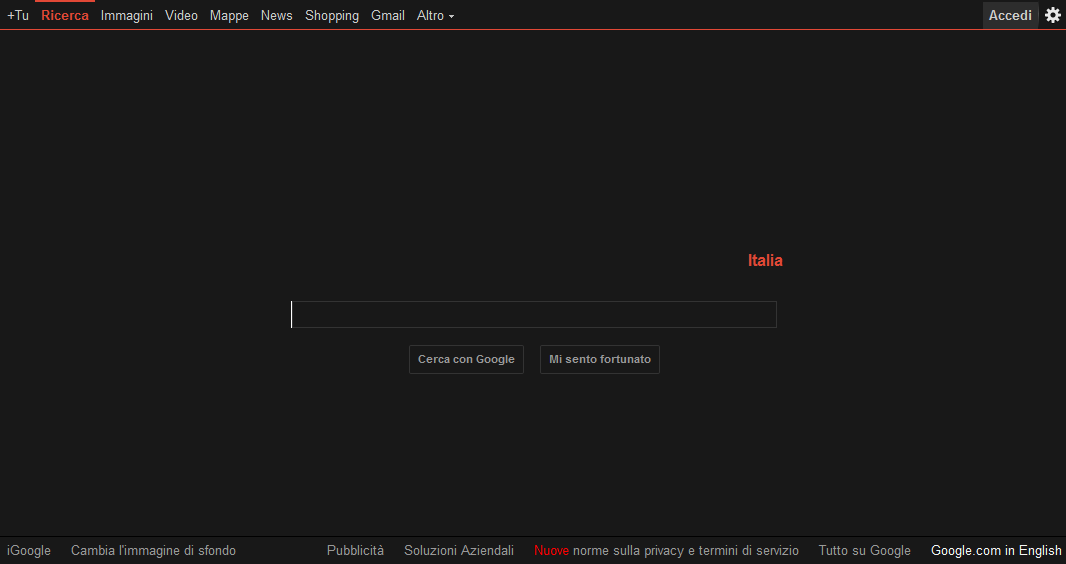Image resolution: width=1066 pixels, height=564 pixels.
Task: Open the privacy e termini di servizio link
Action: [x=666, y=550]
